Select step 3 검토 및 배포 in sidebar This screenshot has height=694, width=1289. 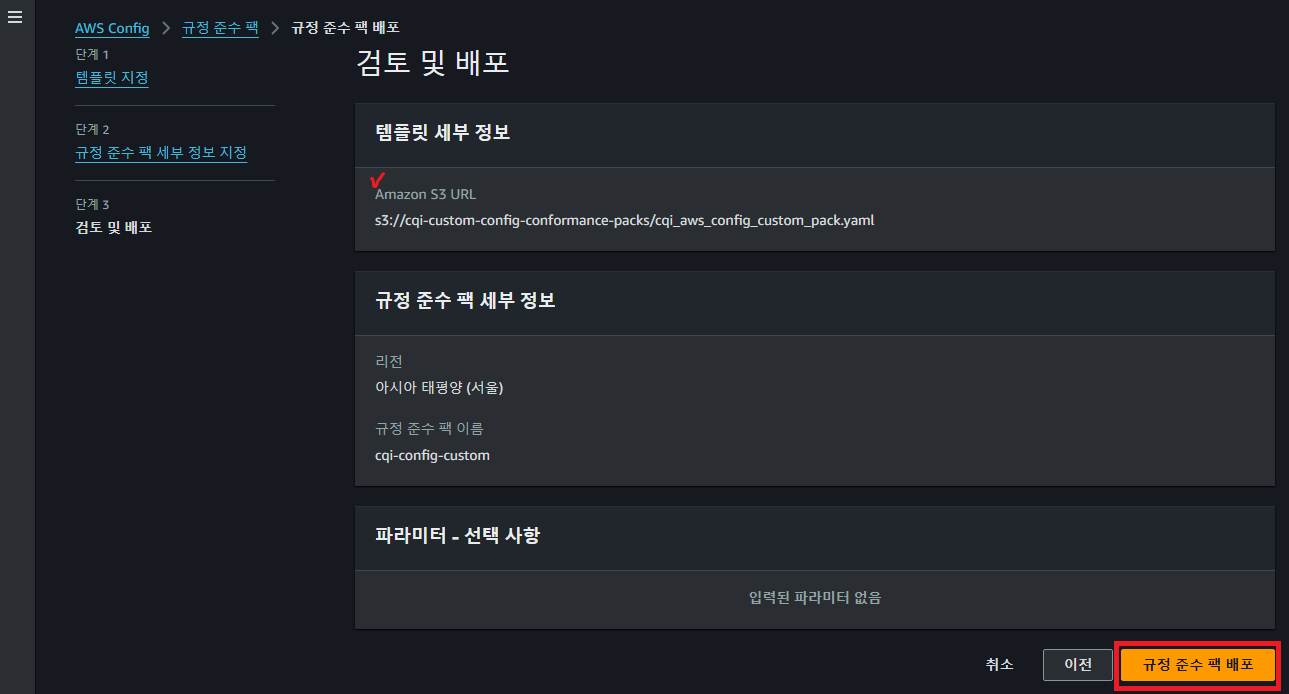[x=114, y=227]
